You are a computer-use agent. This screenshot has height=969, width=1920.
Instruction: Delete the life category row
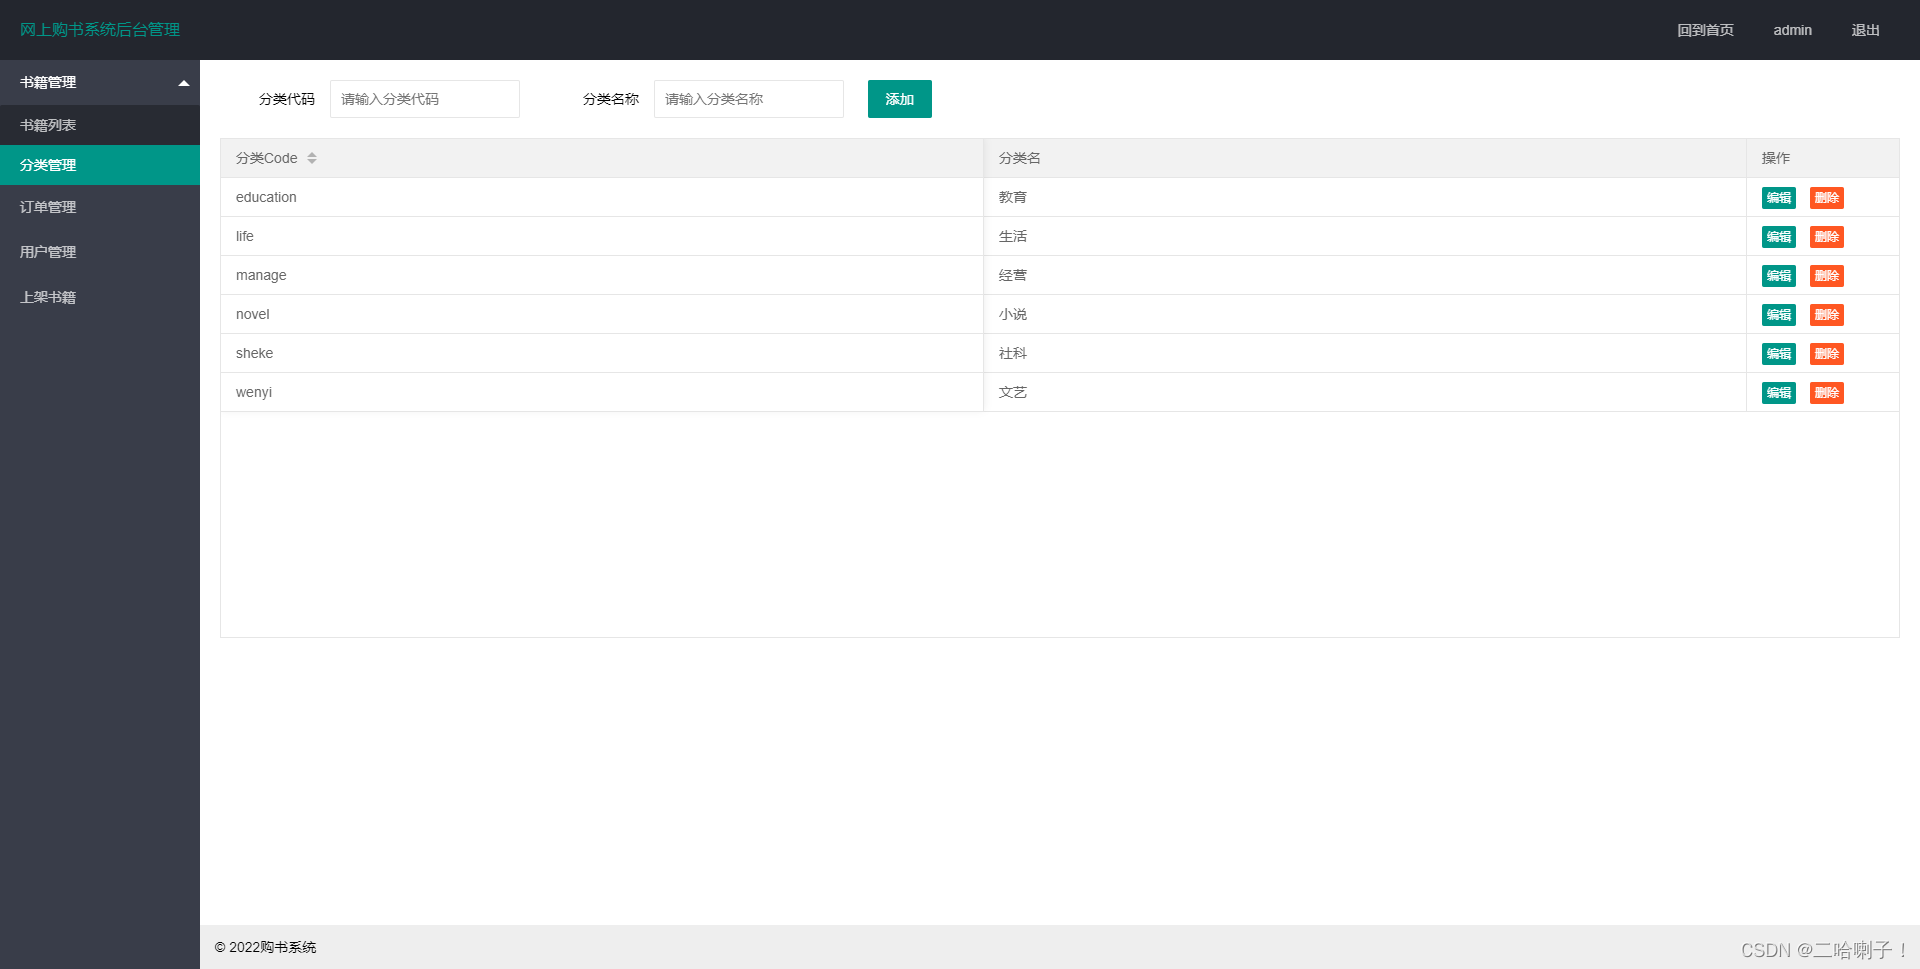pos(1827,237)
